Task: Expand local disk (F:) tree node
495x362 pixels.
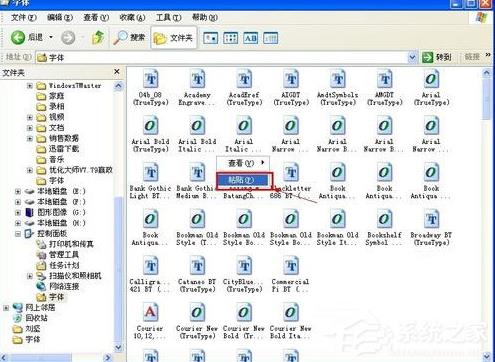Action: tap(18, 202)
